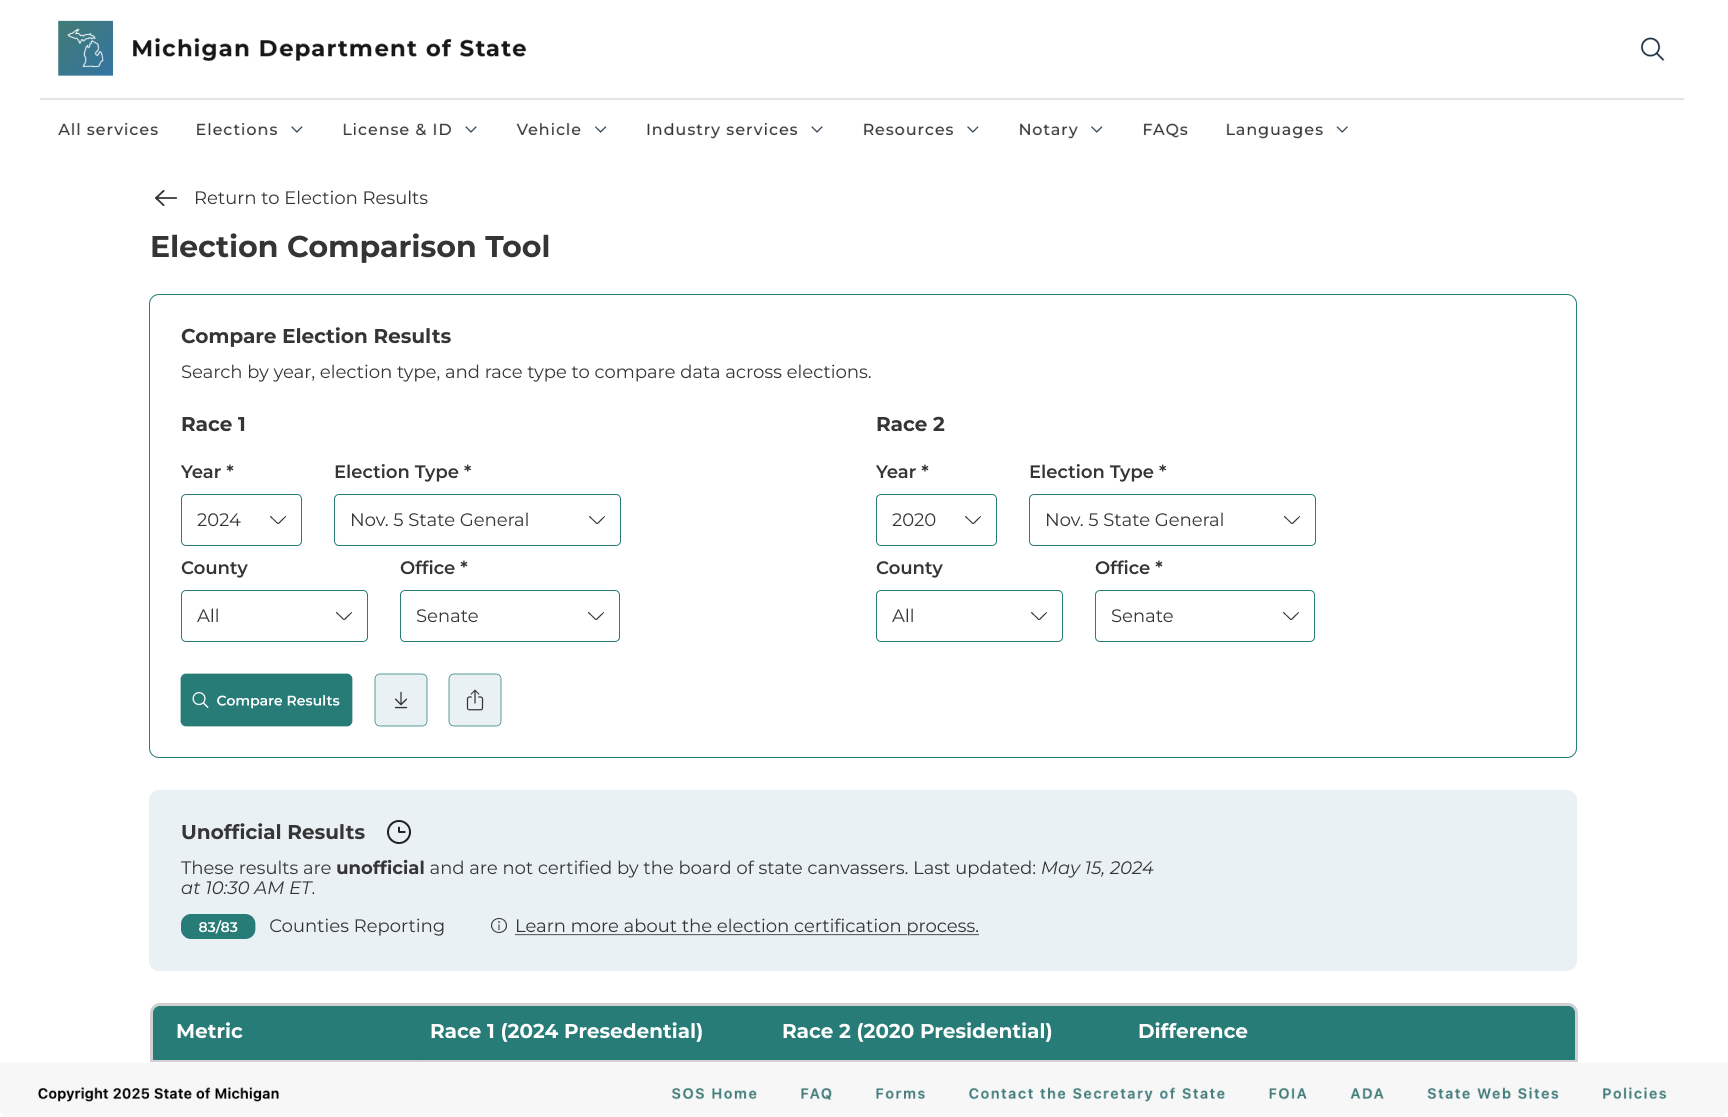Open the site search magnifier icon

click(x=1652, y=49)
